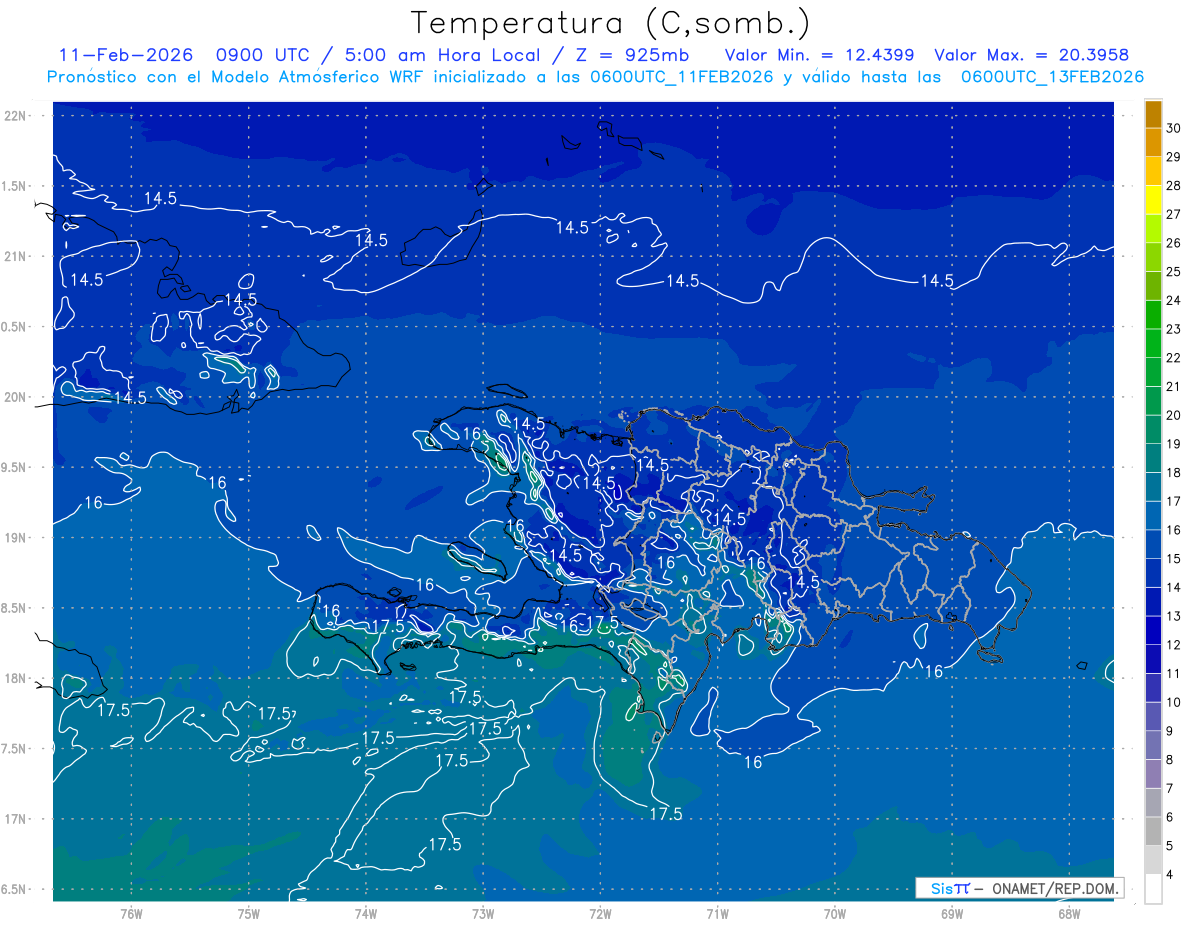
Task: Click the top orange-brown colorbar segment above 30
Action: click(x=1153, y=115)
